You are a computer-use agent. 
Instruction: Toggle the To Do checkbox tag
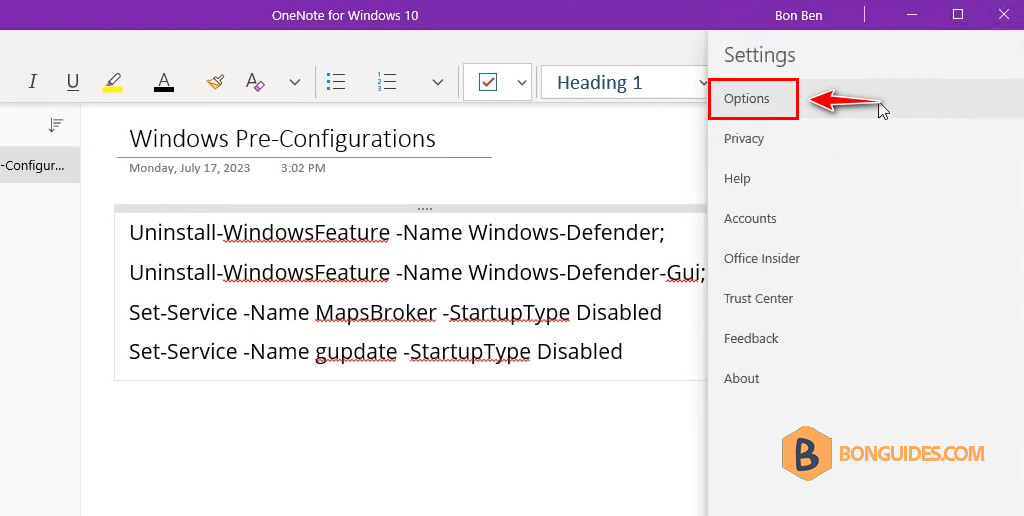tap(488, 82)
